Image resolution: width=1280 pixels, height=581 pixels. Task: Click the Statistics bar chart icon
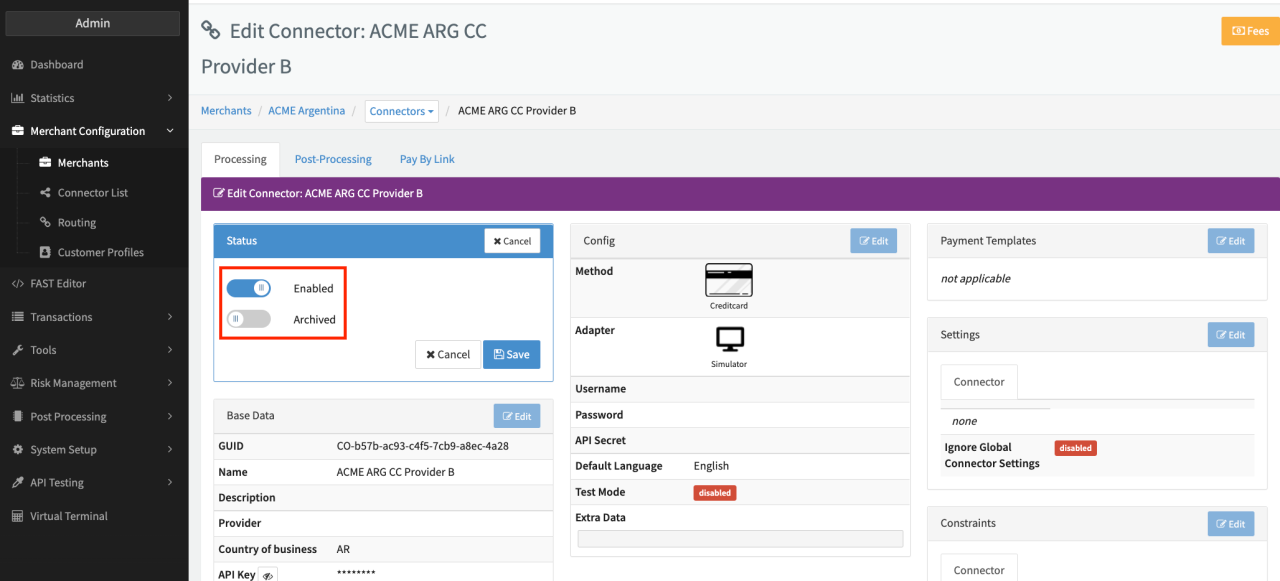click(17, 98)
